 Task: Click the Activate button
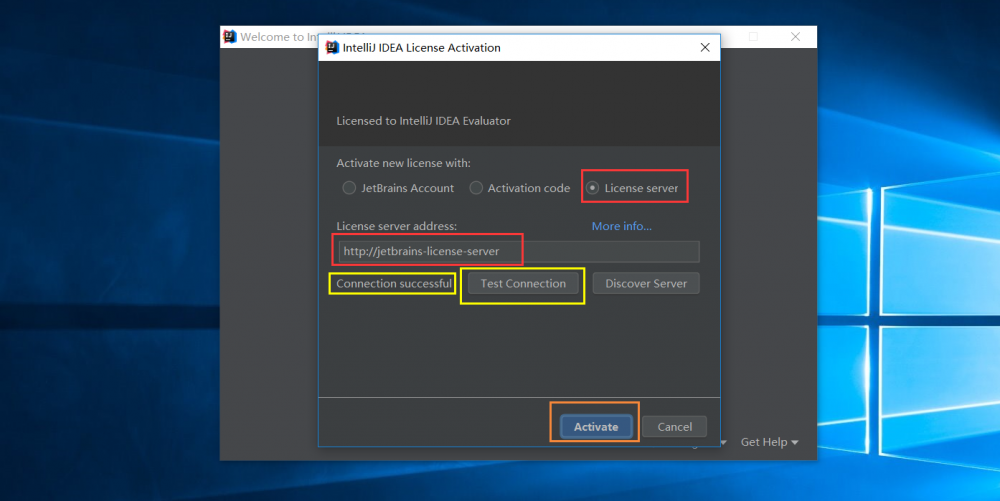point(596,427)
